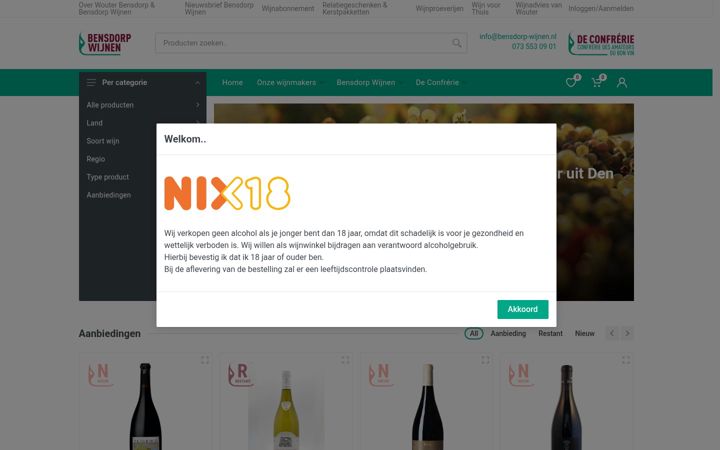
Task: Click the white wine bottle with R badge
Action: 286,410
